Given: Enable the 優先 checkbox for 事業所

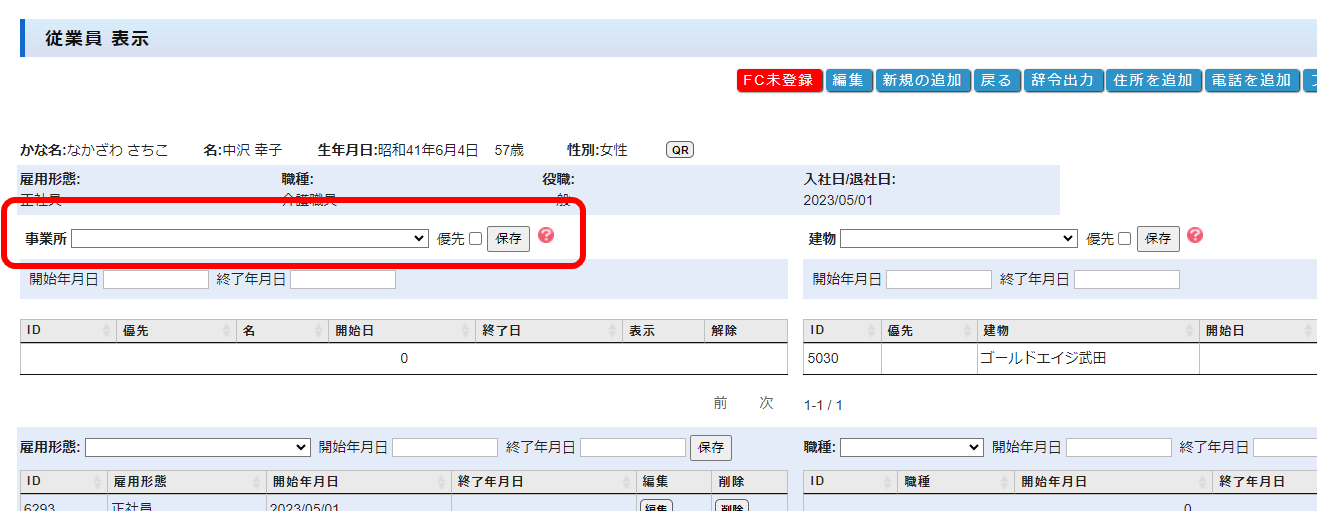Looking at the screenshot, I should click(x=475, y=239).
